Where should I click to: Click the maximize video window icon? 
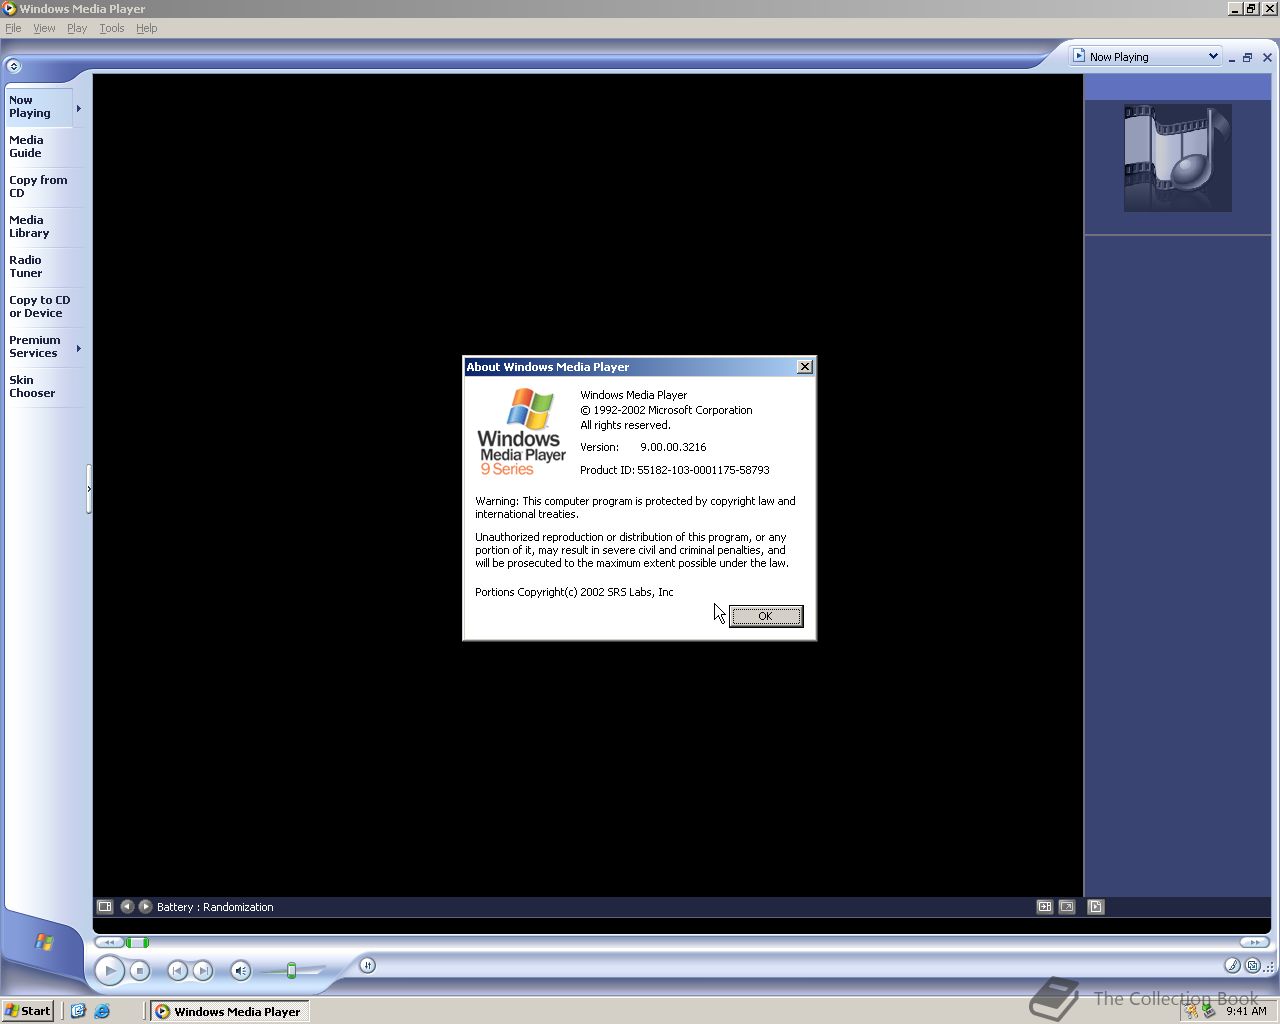1044,907
